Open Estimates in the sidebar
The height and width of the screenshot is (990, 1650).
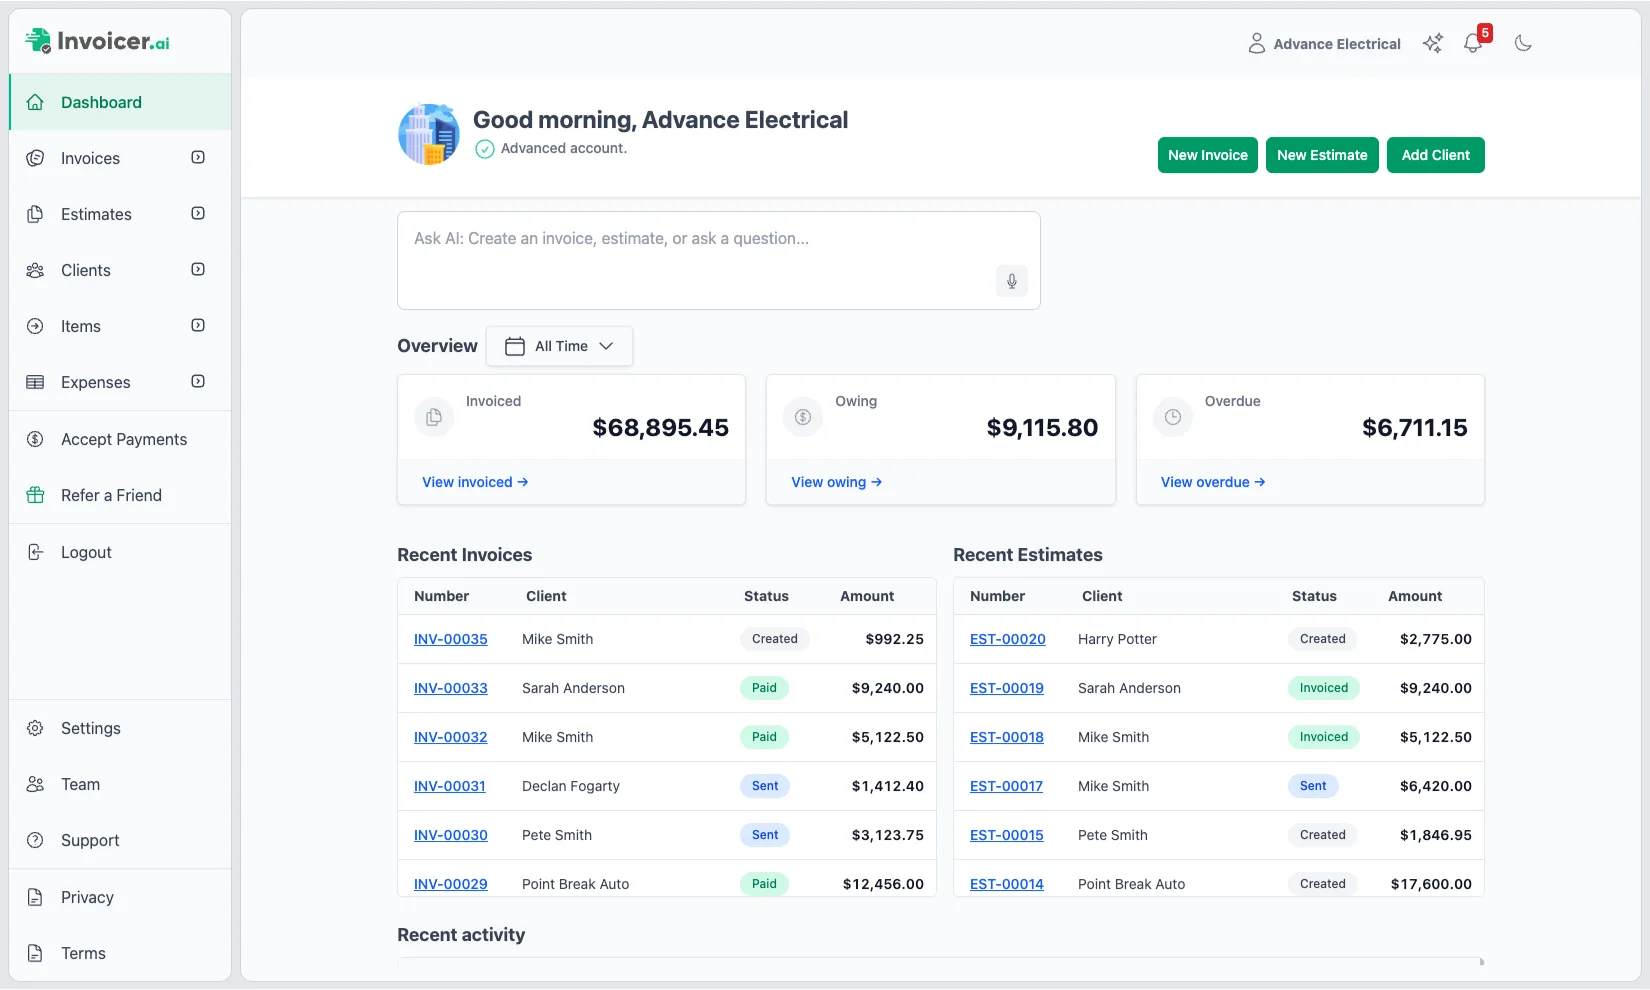(x=120, y=214)
